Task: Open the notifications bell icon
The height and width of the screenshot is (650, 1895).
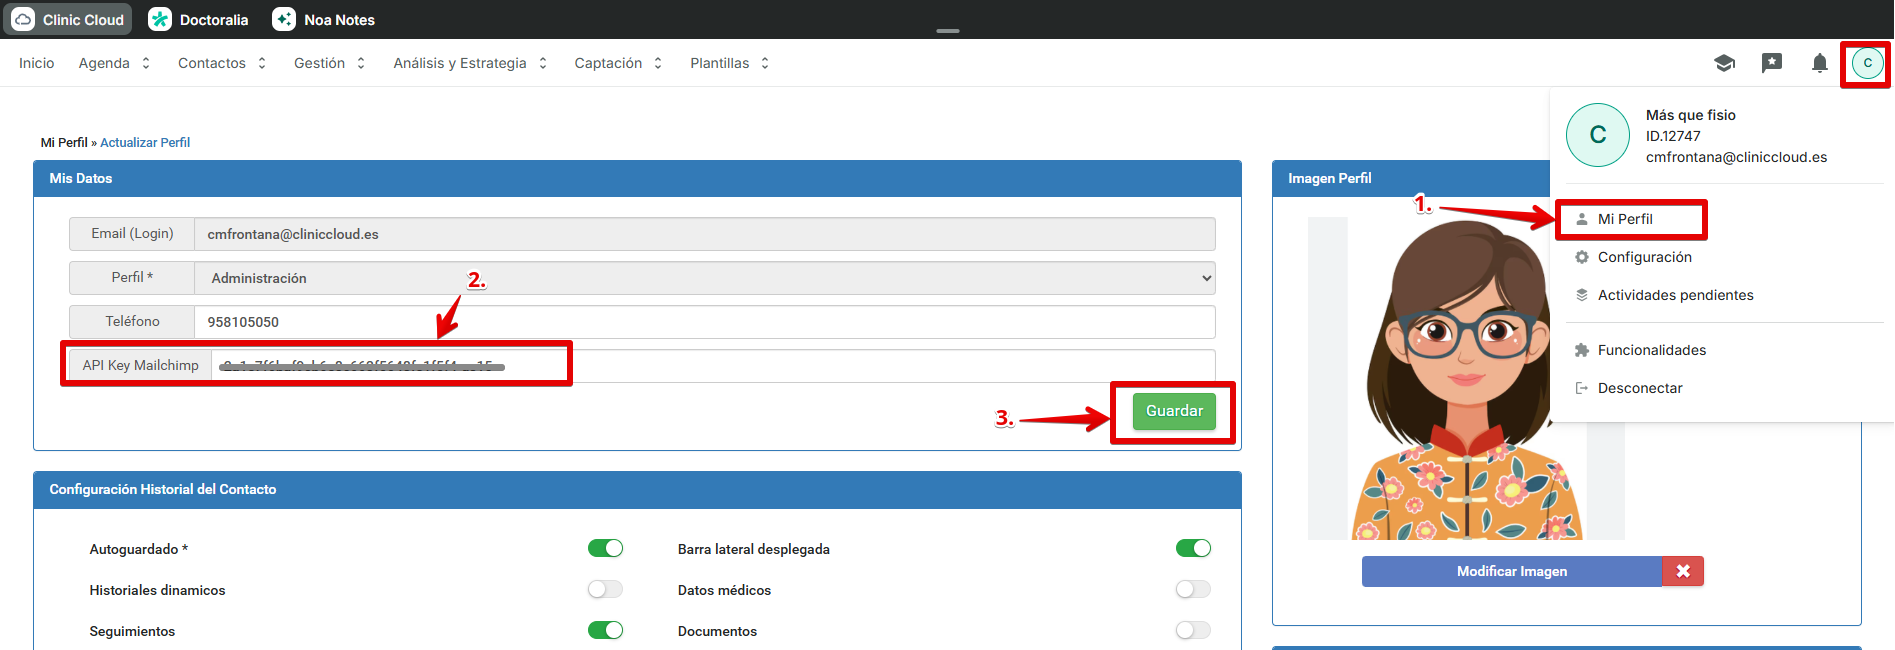Action: tap(1819, 63)
